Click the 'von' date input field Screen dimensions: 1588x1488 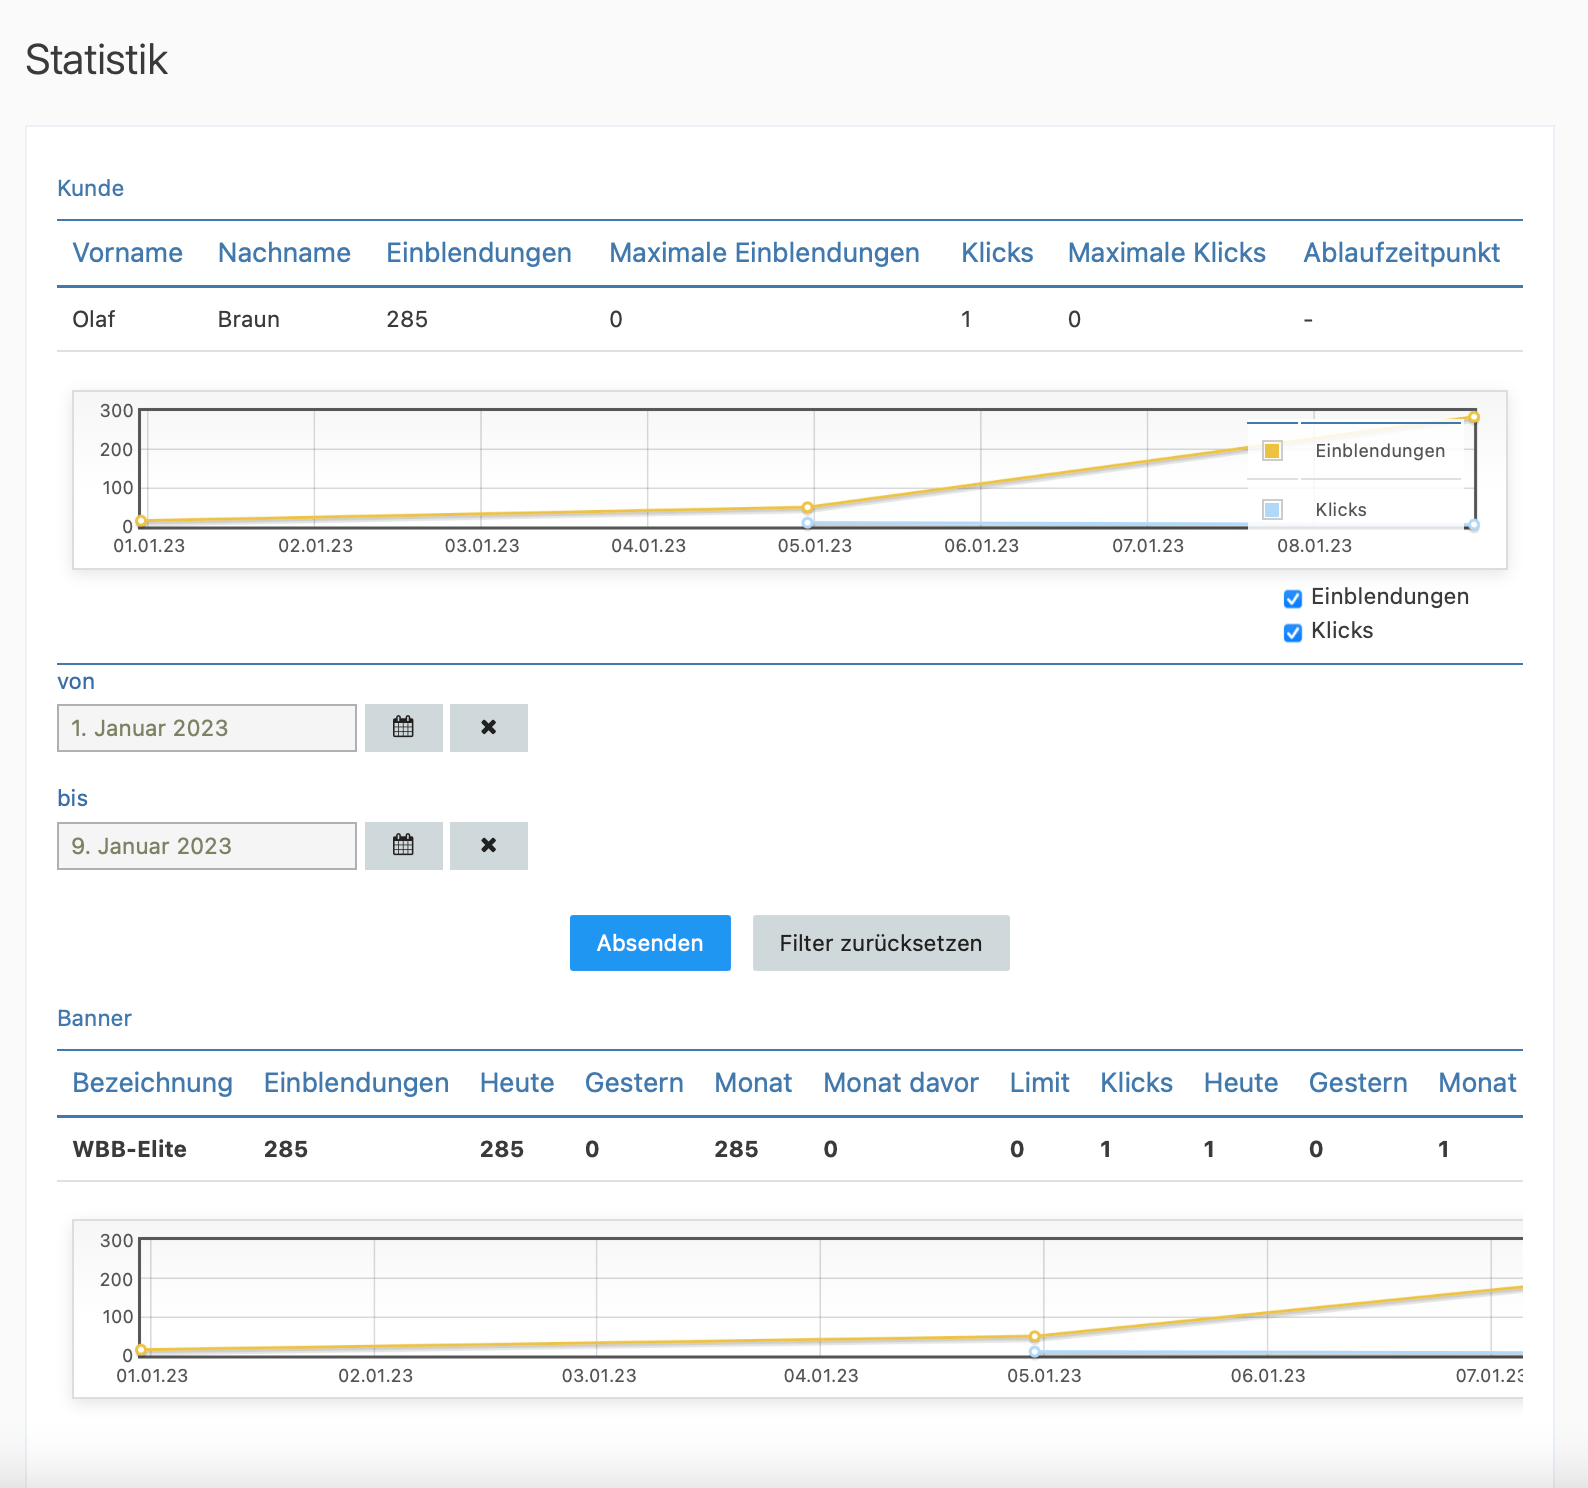pyautogui.click(x=207, y=728)
